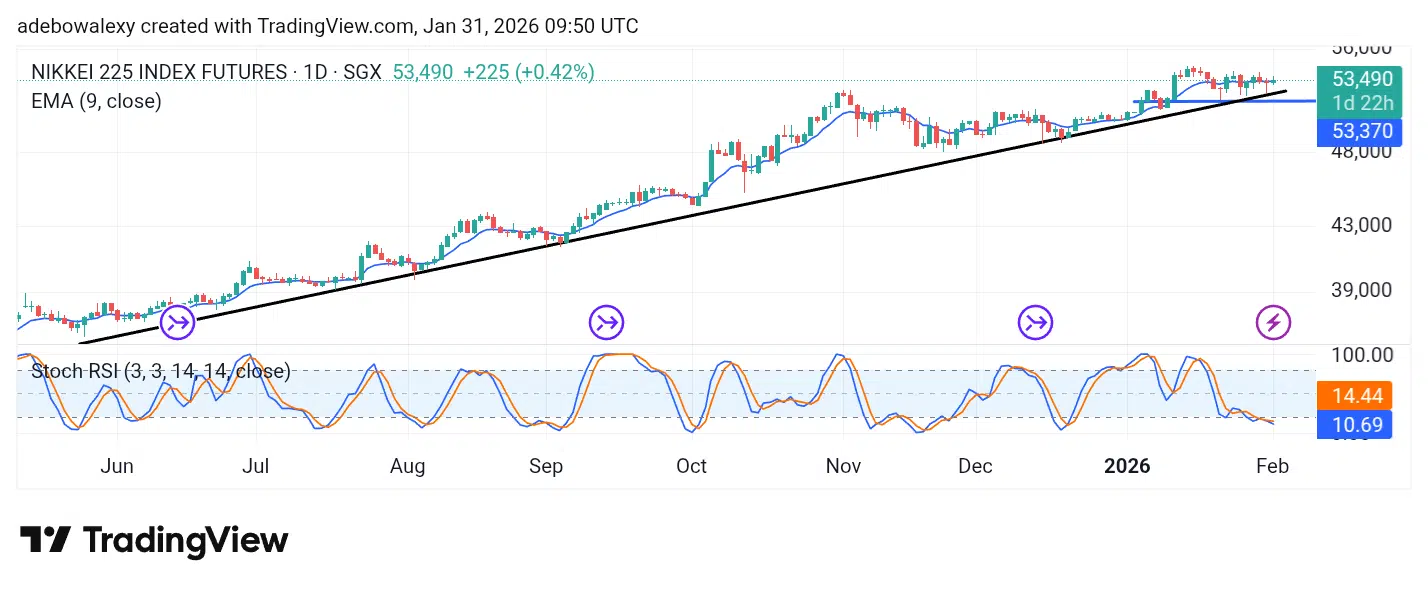Viewport: 1428px width, 591px height.
Task: Click the TradingView logo at bottom left
Action: tap(154, 541)
